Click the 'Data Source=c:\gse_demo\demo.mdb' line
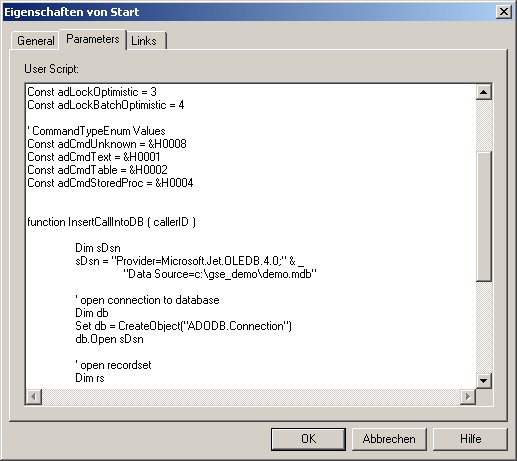This screenshot has height=461, width=517. pos(220,274)
